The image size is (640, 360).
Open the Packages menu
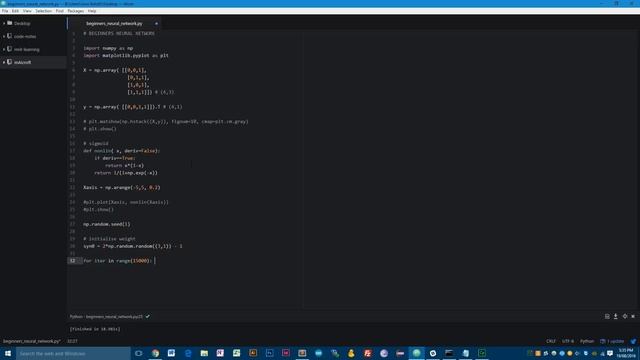76,11
